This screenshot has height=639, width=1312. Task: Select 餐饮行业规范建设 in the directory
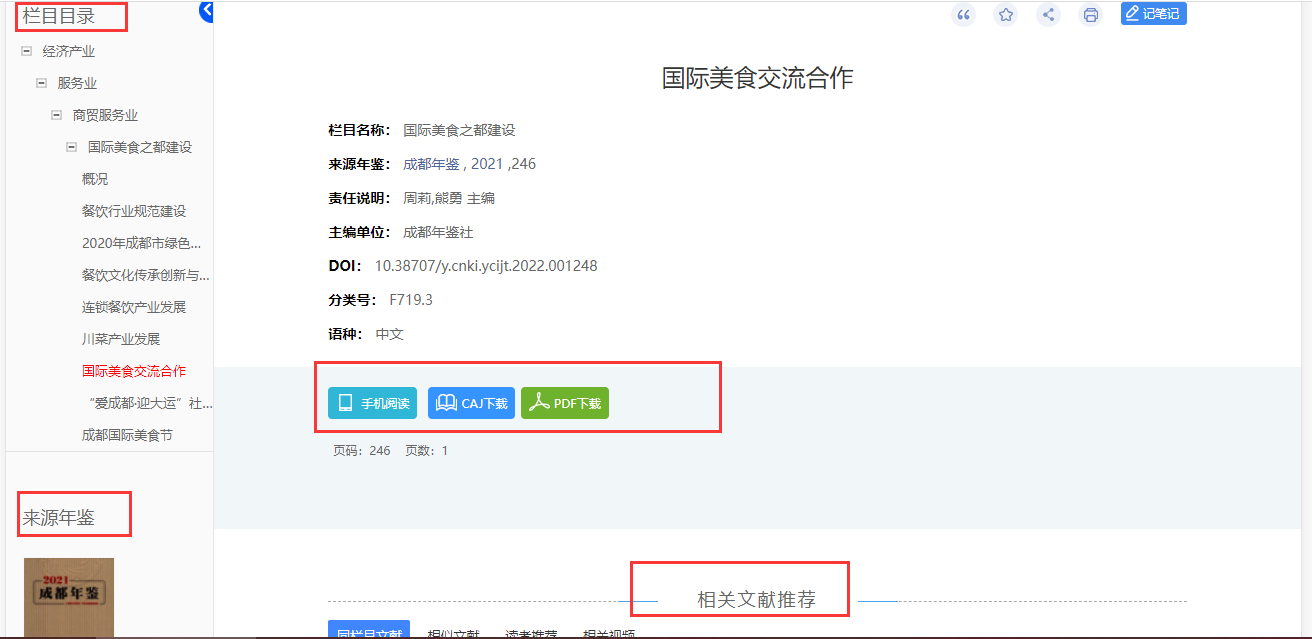(x=134, y=211)
